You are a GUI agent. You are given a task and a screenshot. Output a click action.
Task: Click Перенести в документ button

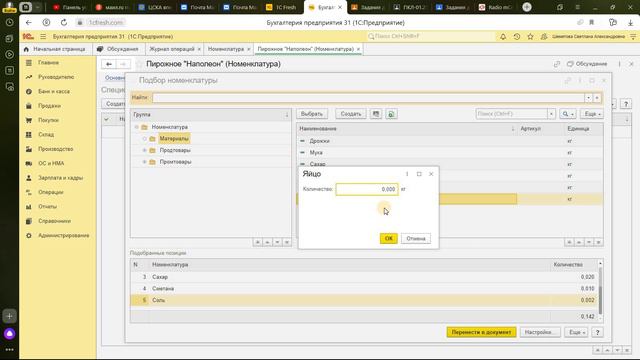click(481, 332)
